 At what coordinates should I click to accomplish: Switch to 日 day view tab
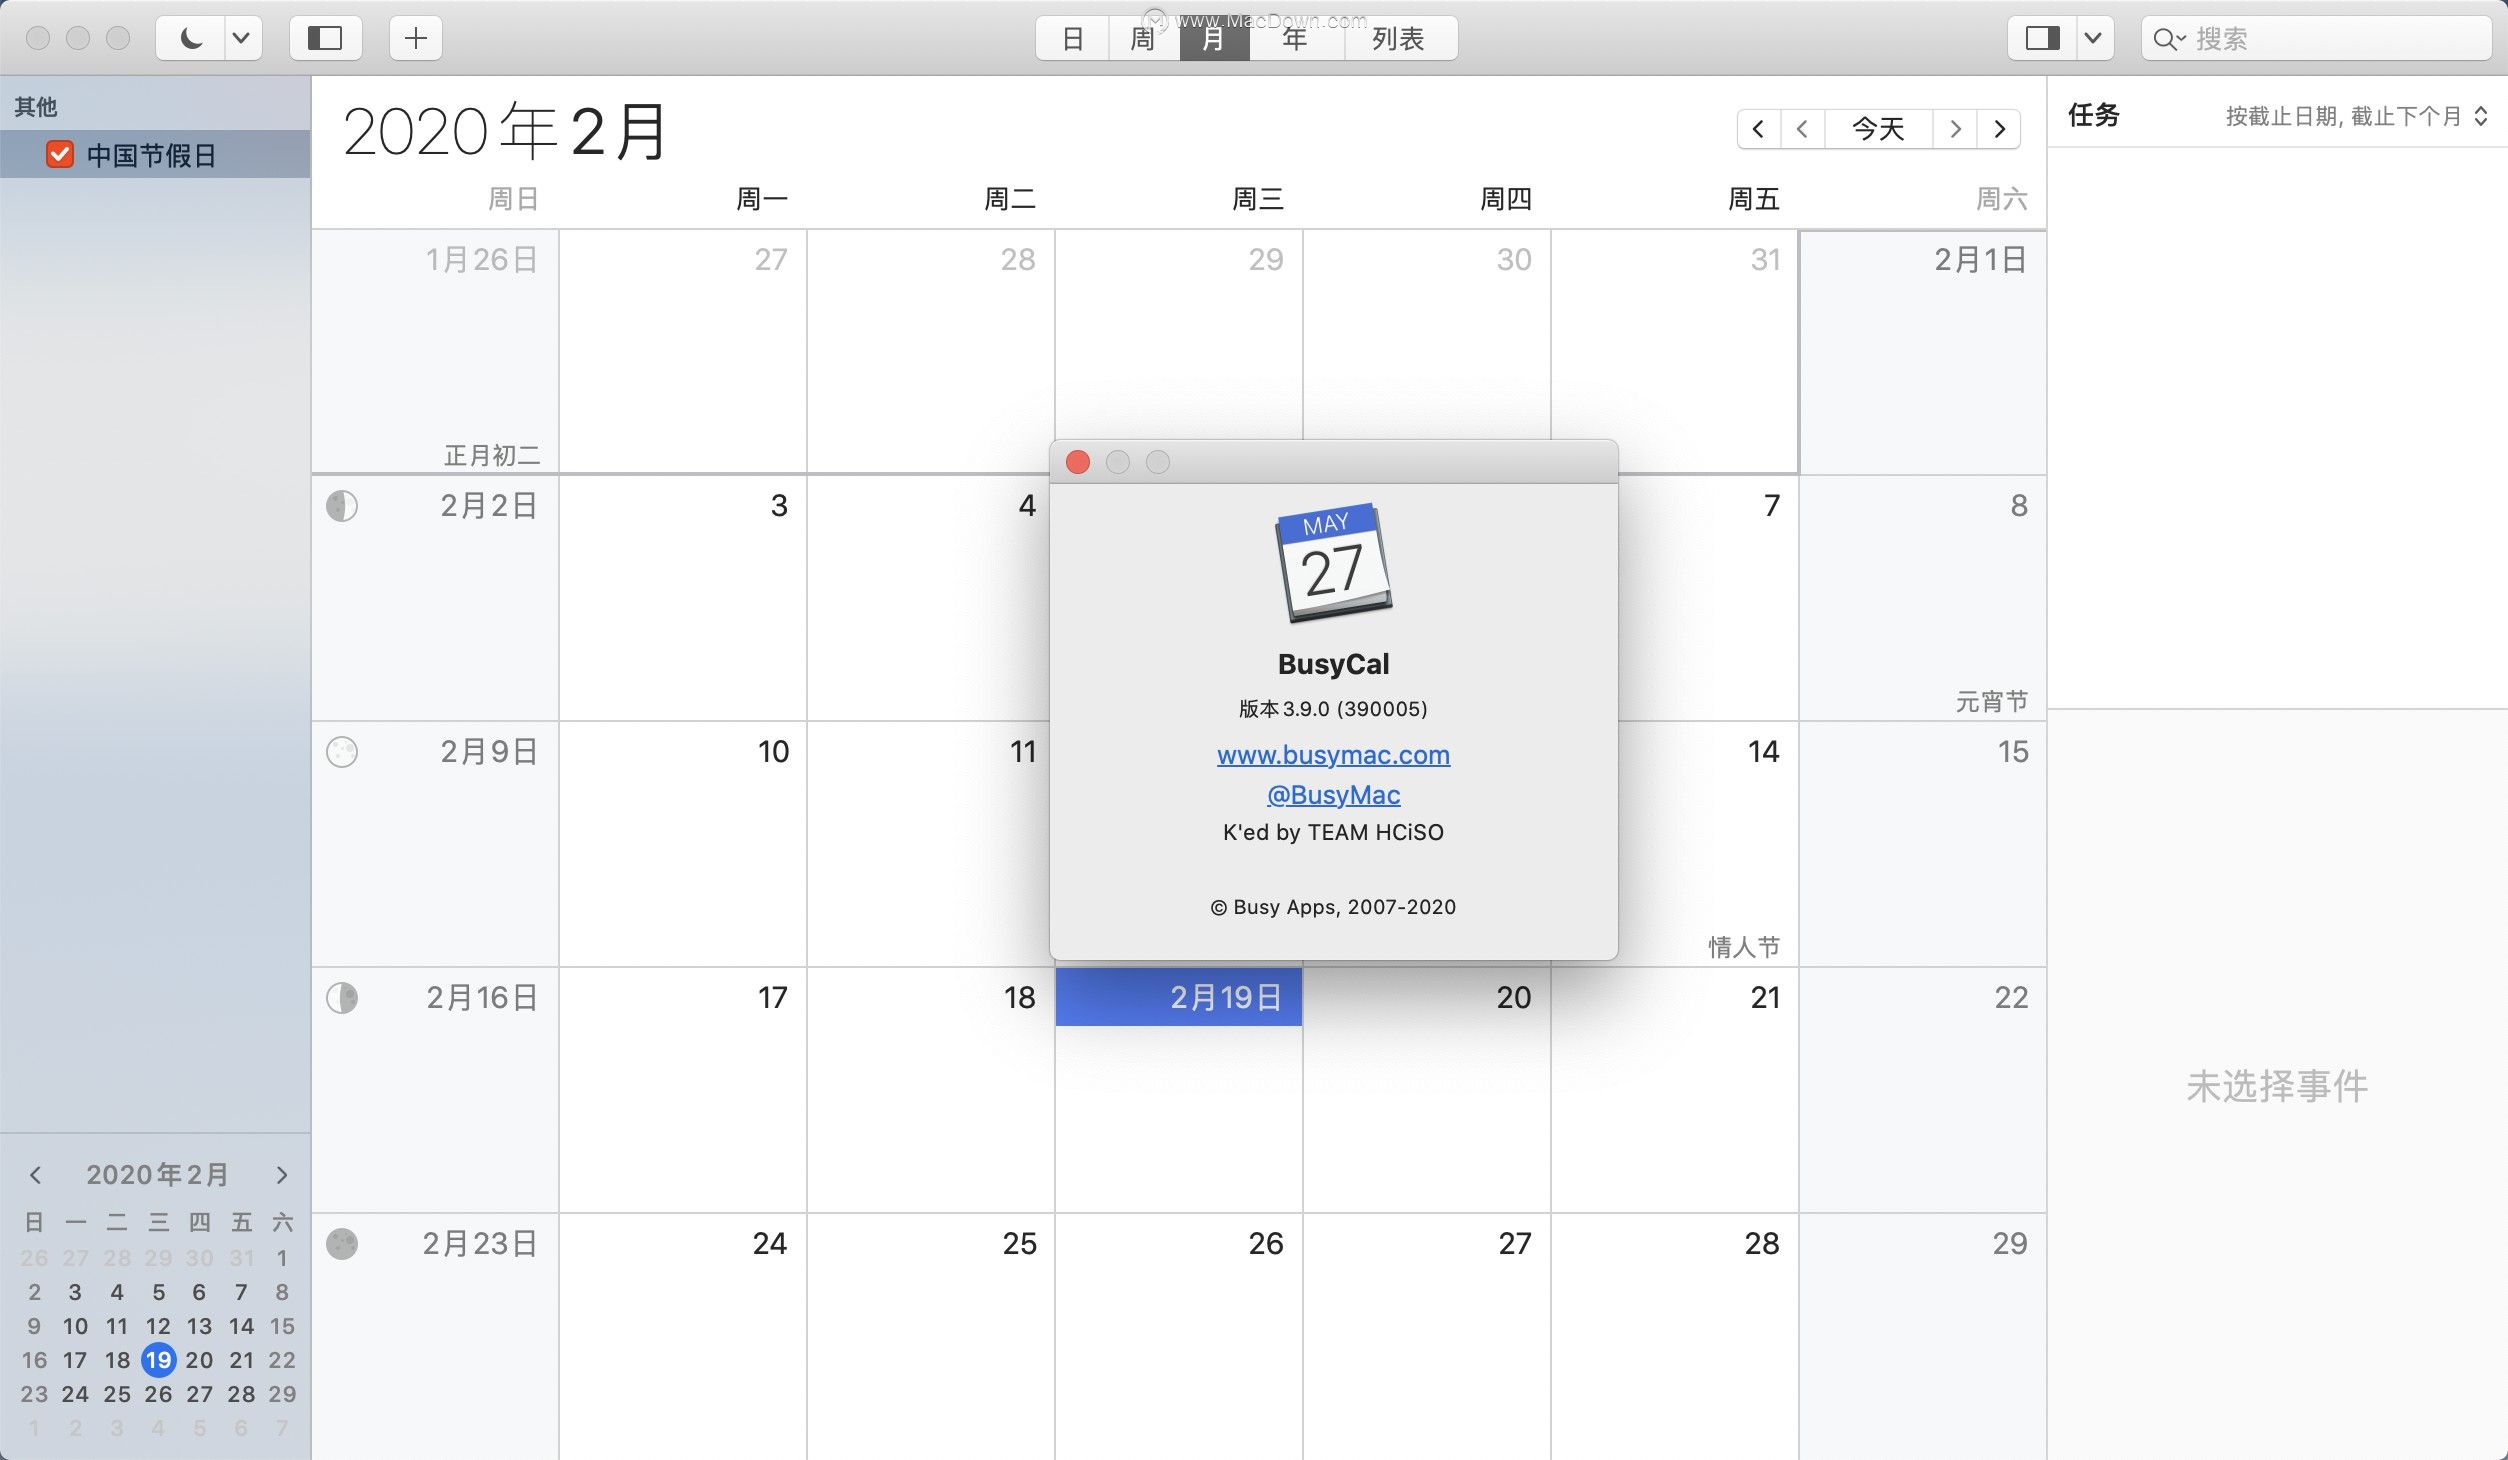(1073, 38)
